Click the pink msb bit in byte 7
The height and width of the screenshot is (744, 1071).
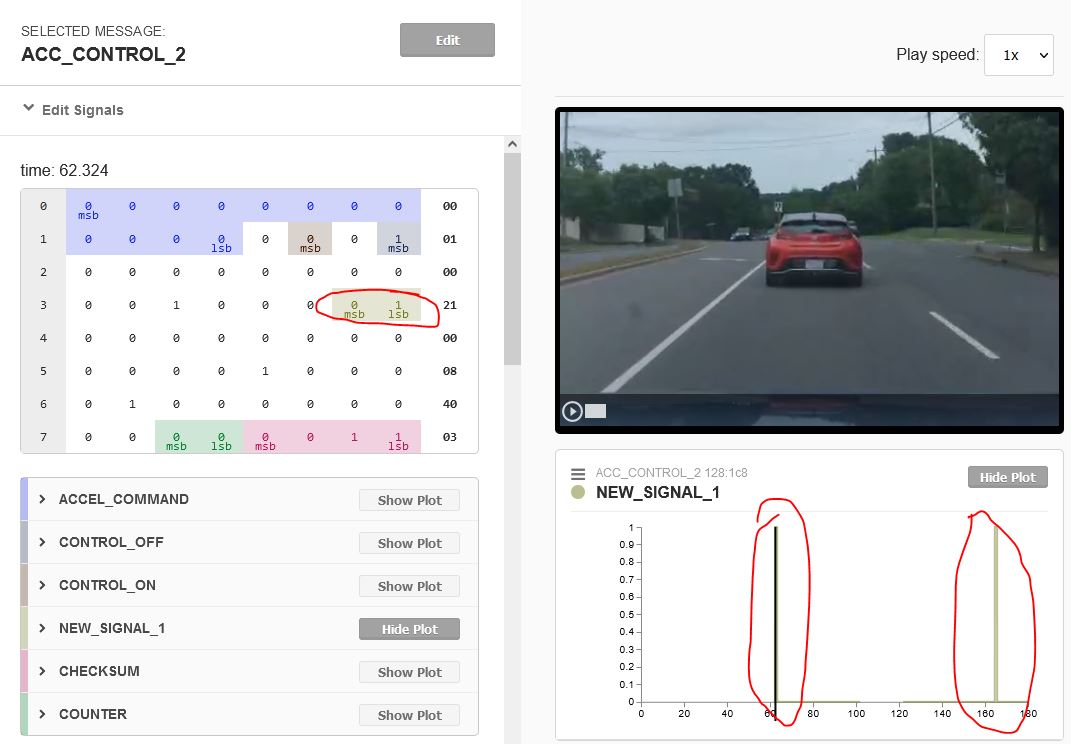265,437
